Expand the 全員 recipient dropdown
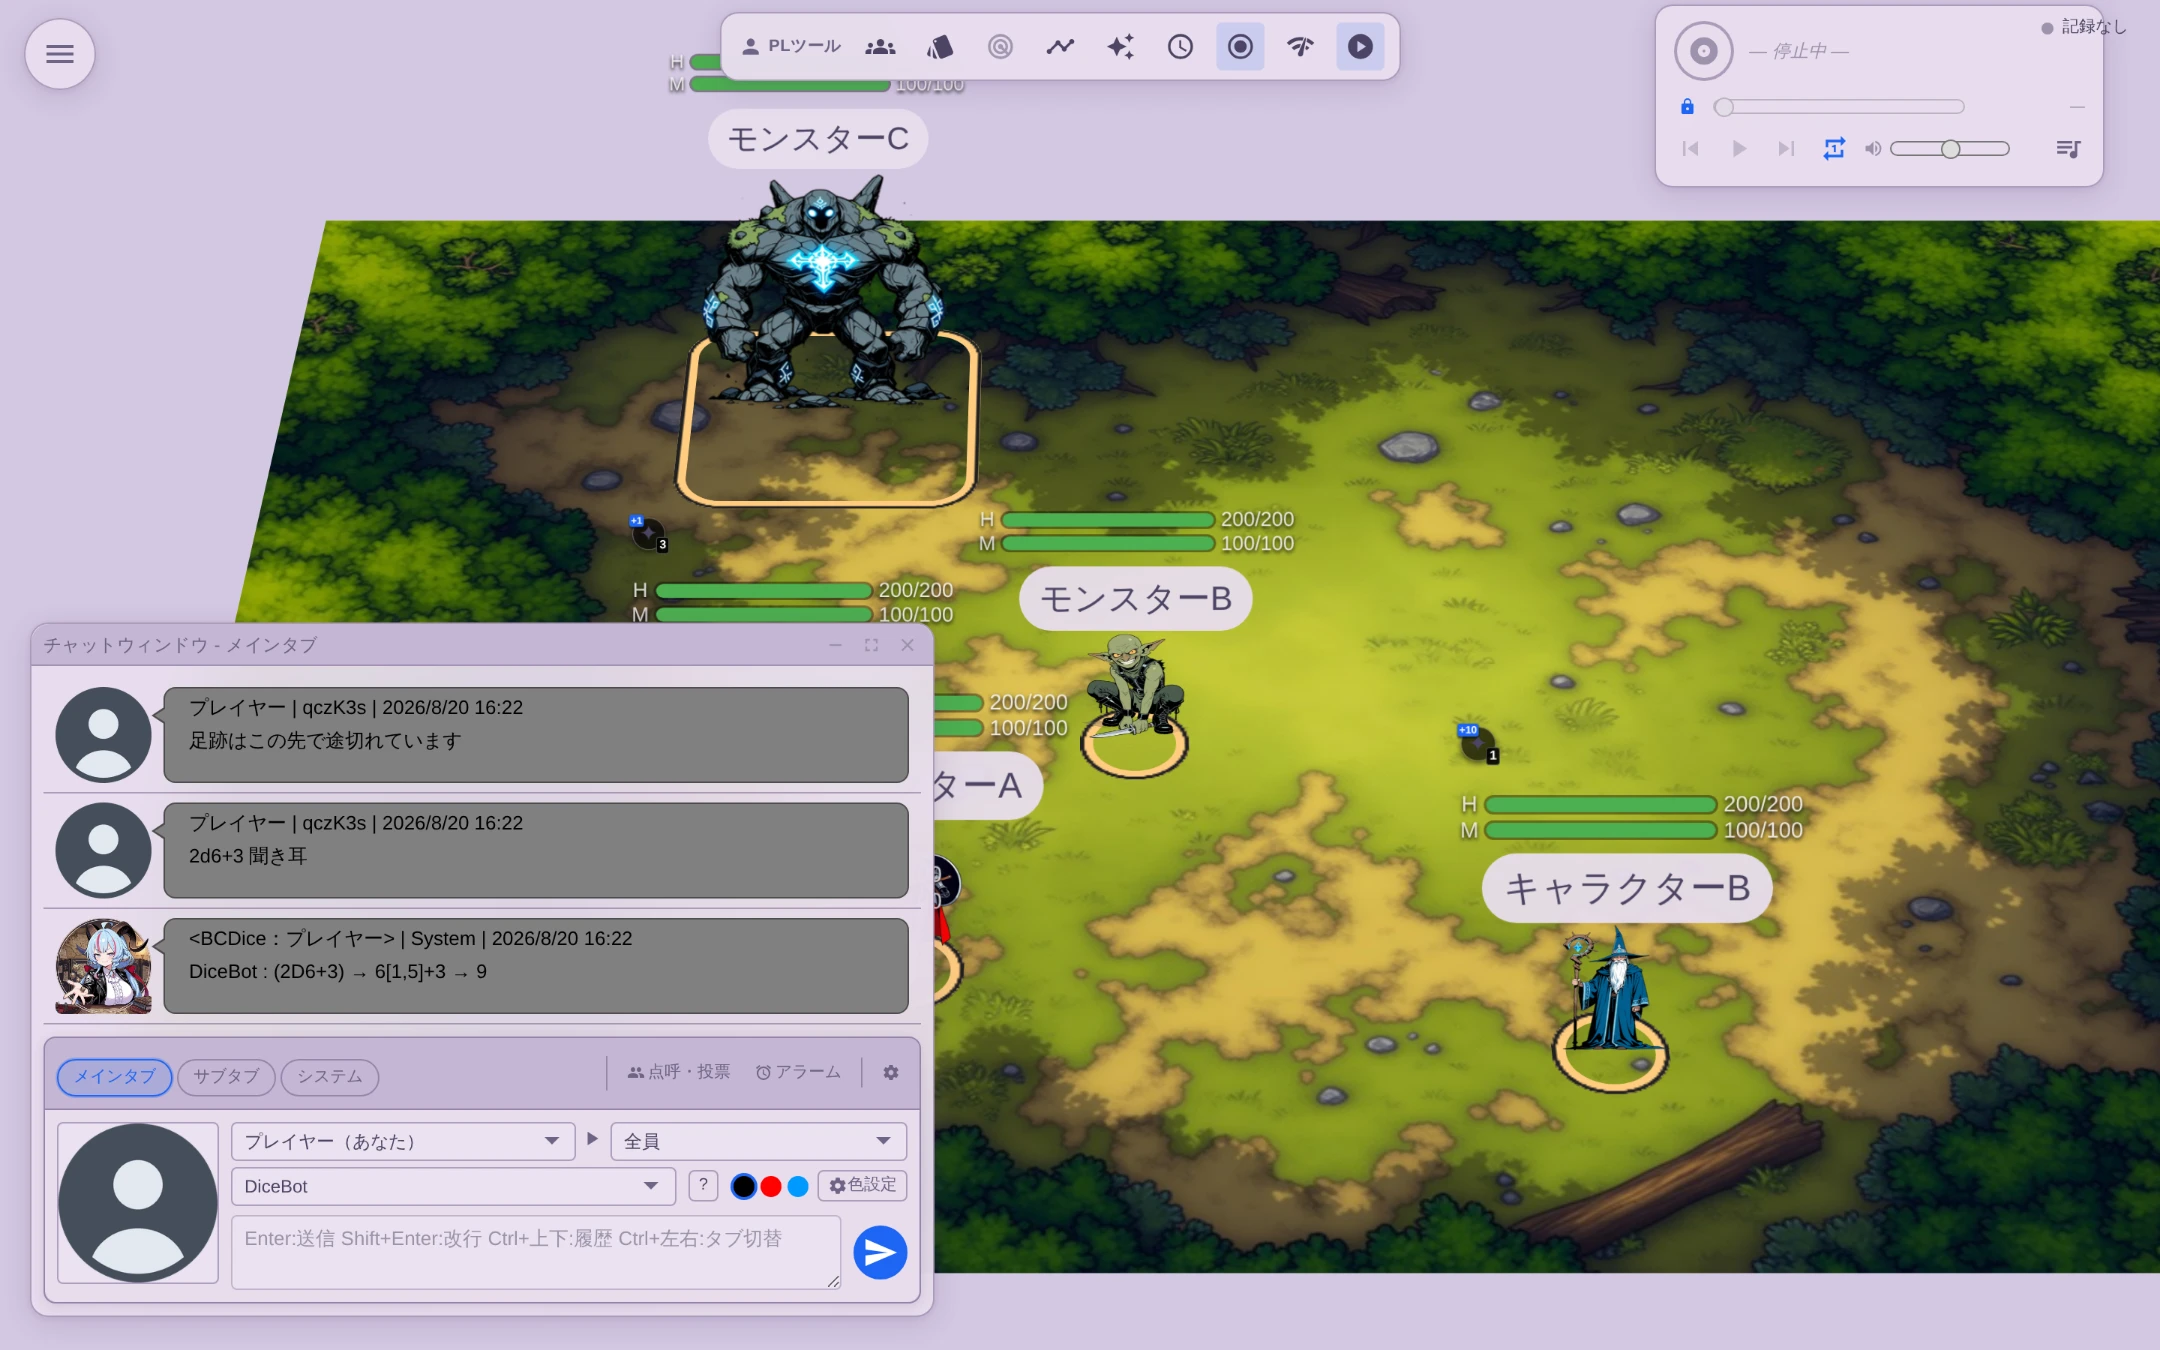This screenshot has height=1350, width=2160. coord(758,1141)
